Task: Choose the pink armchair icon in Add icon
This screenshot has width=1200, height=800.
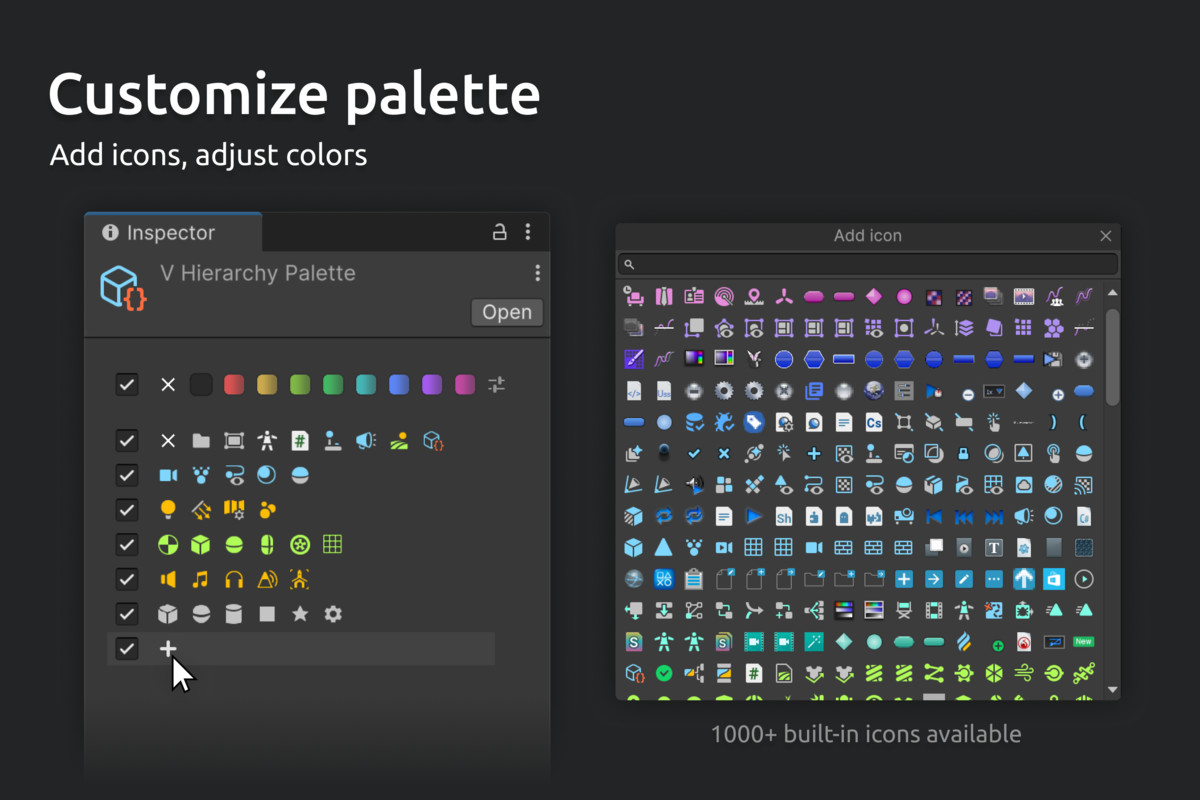Action: pyautogui.click(x=634, y=296)
